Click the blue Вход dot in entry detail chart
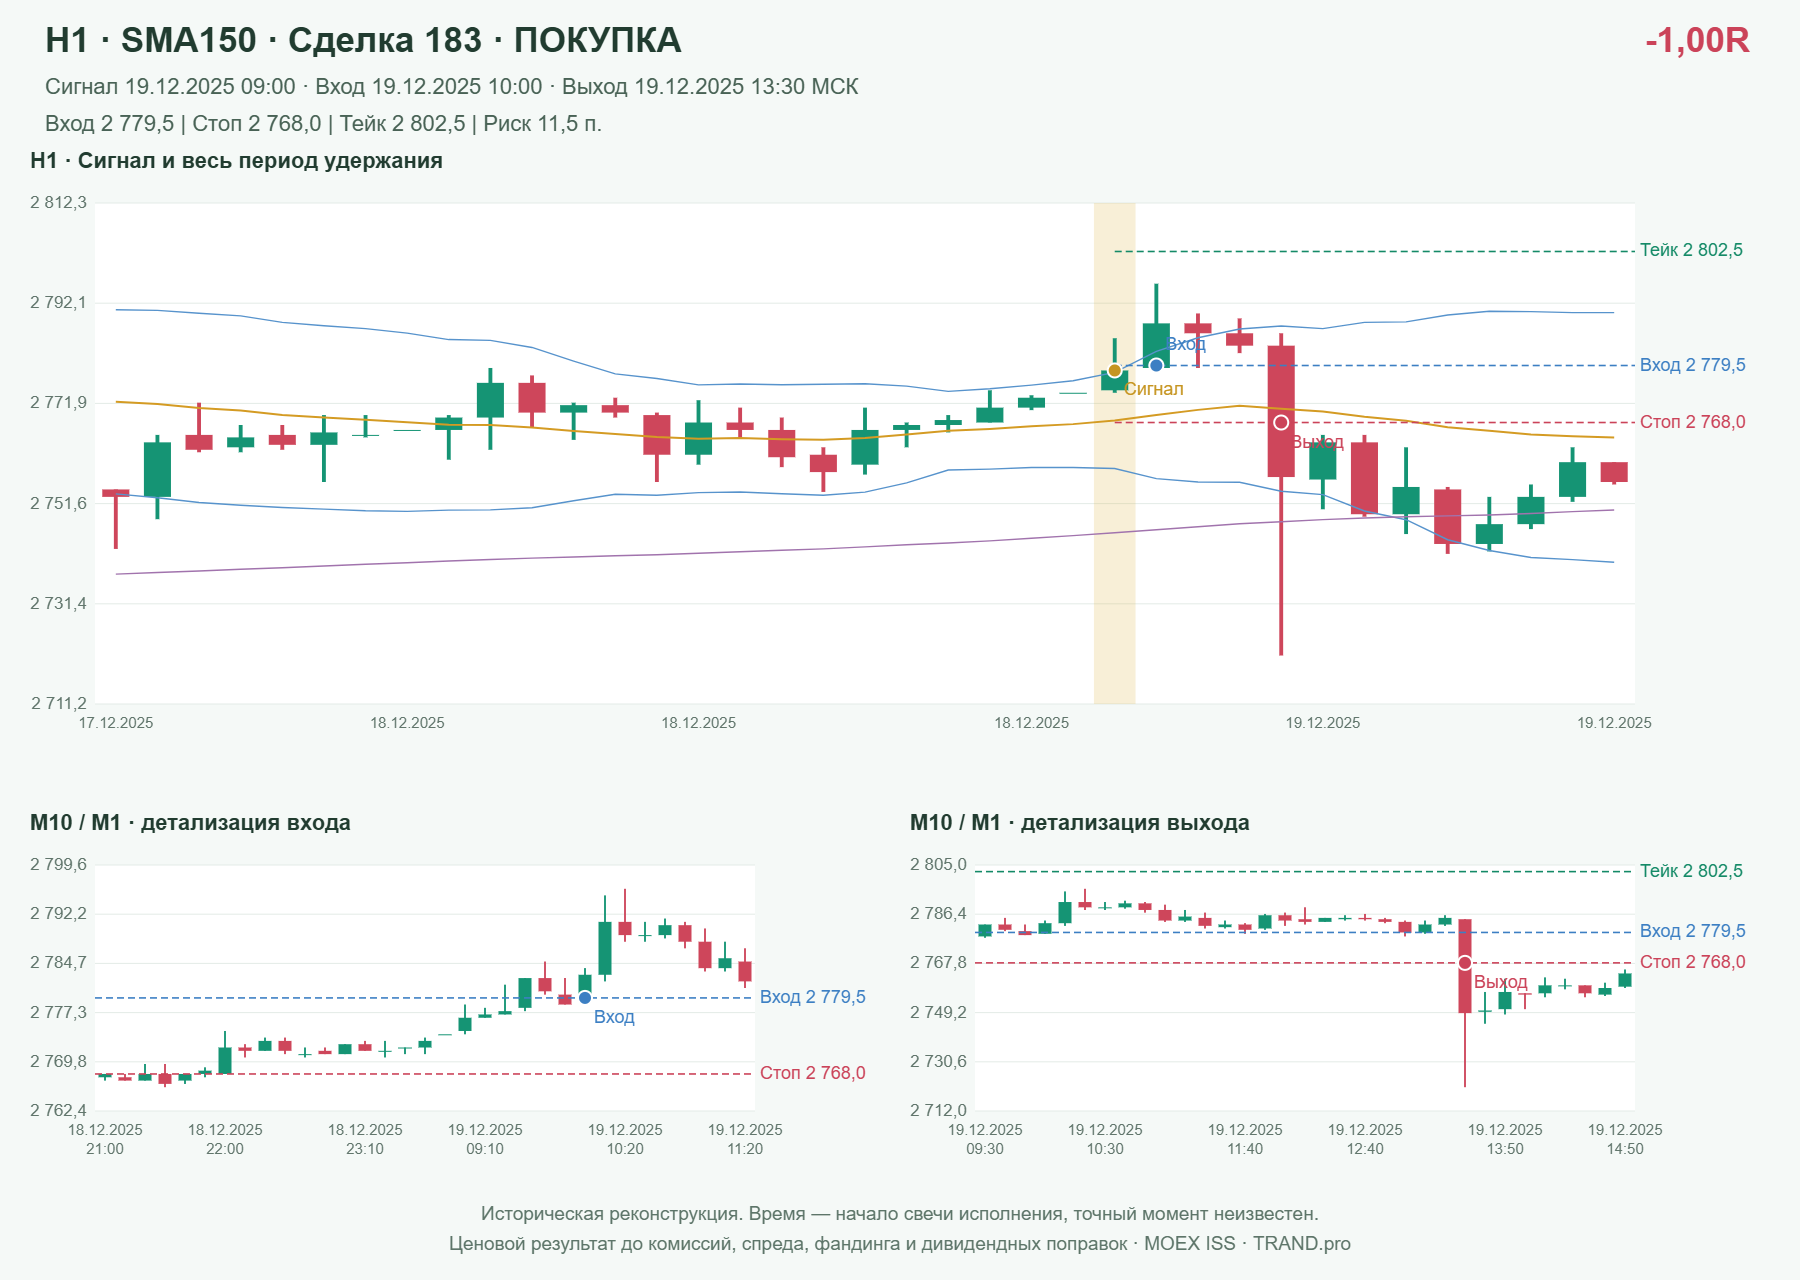 (x=585, y=998)
